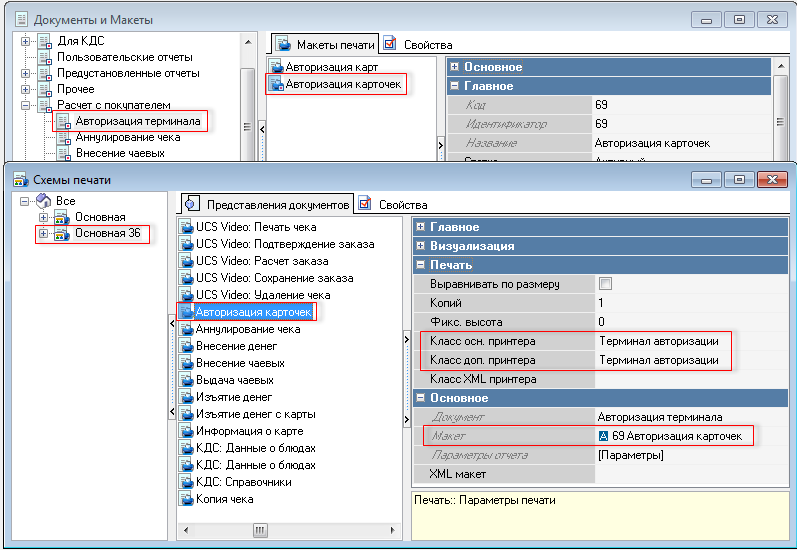Expand the Главное section in print schemes
797x550 pixels.
pos(421,227)
